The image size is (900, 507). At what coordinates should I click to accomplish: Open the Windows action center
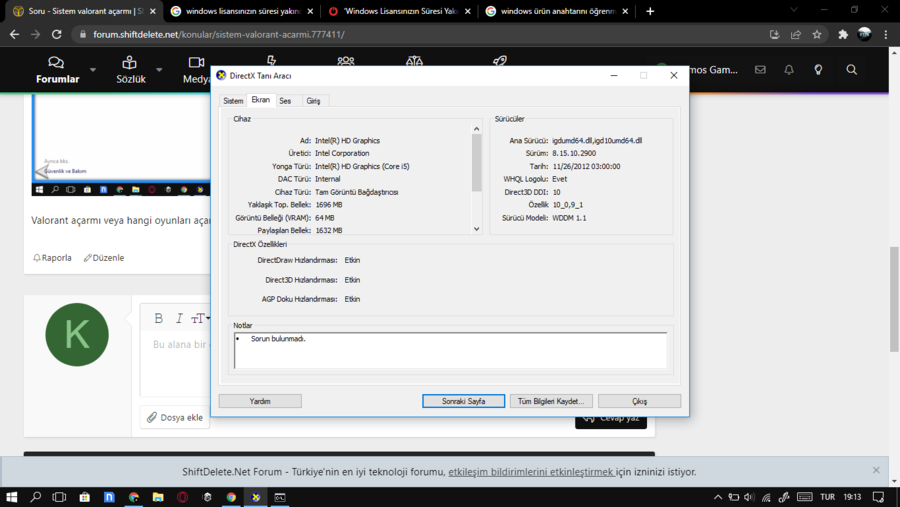point(878,497)
